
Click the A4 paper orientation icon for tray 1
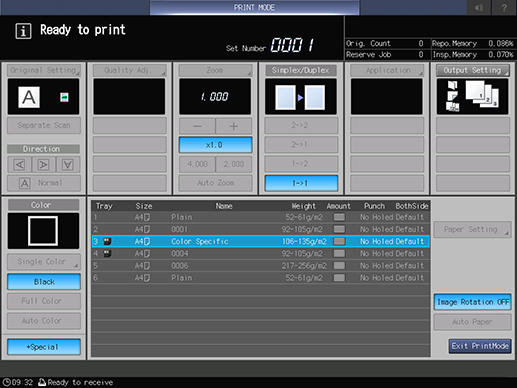tap(147, 217)
